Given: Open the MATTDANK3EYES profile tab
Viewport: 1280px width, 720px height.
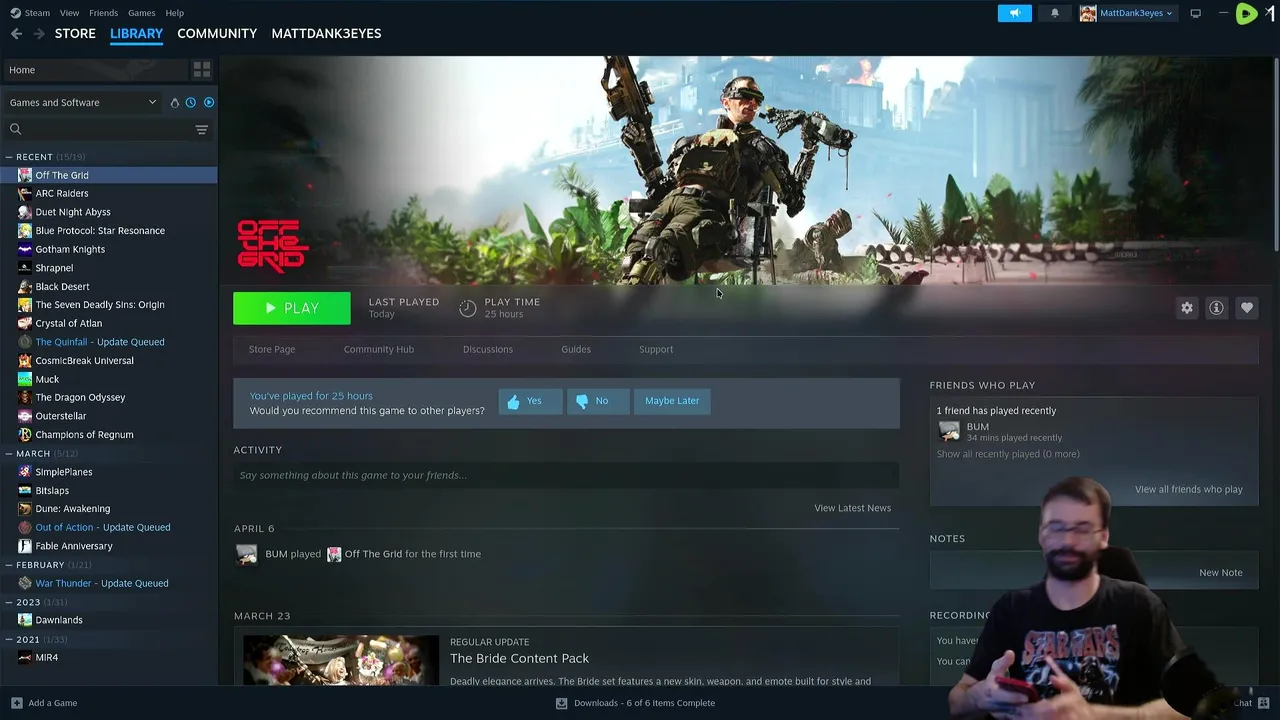Looking at the screenshot, I should (x=326, y=33).
